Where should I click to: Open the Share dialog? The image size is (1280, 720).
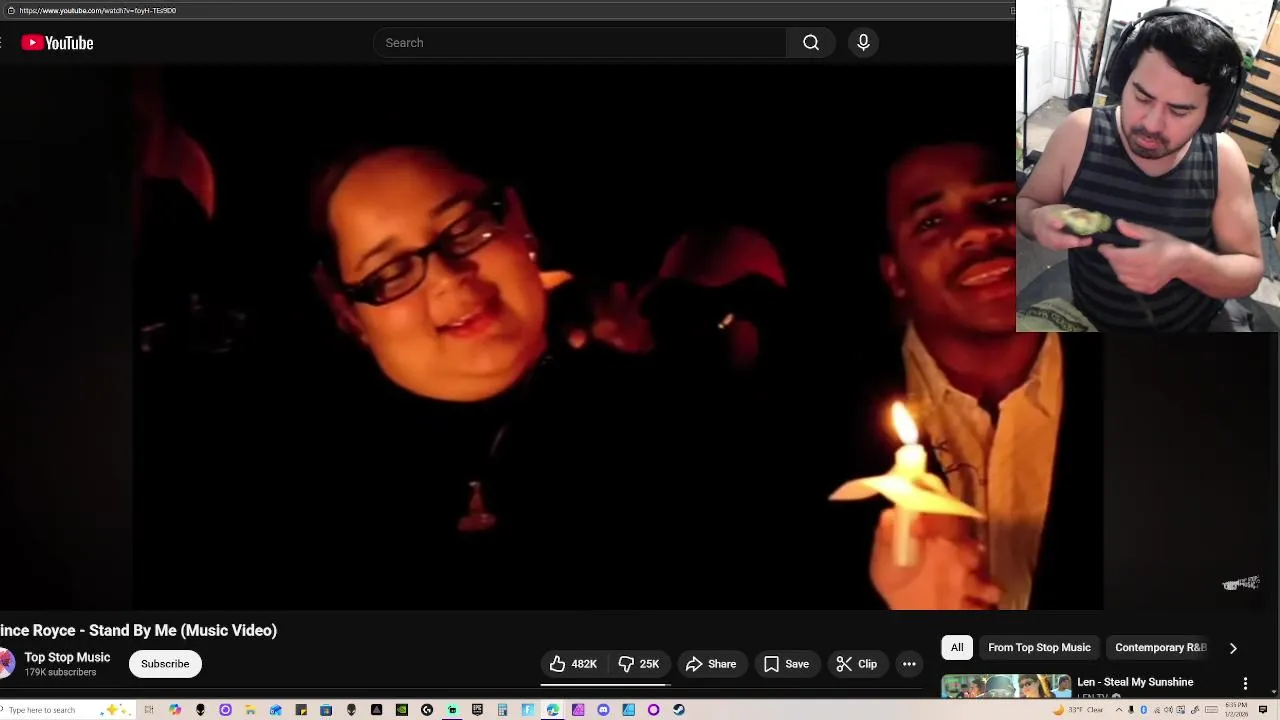(x=711, y=664)
